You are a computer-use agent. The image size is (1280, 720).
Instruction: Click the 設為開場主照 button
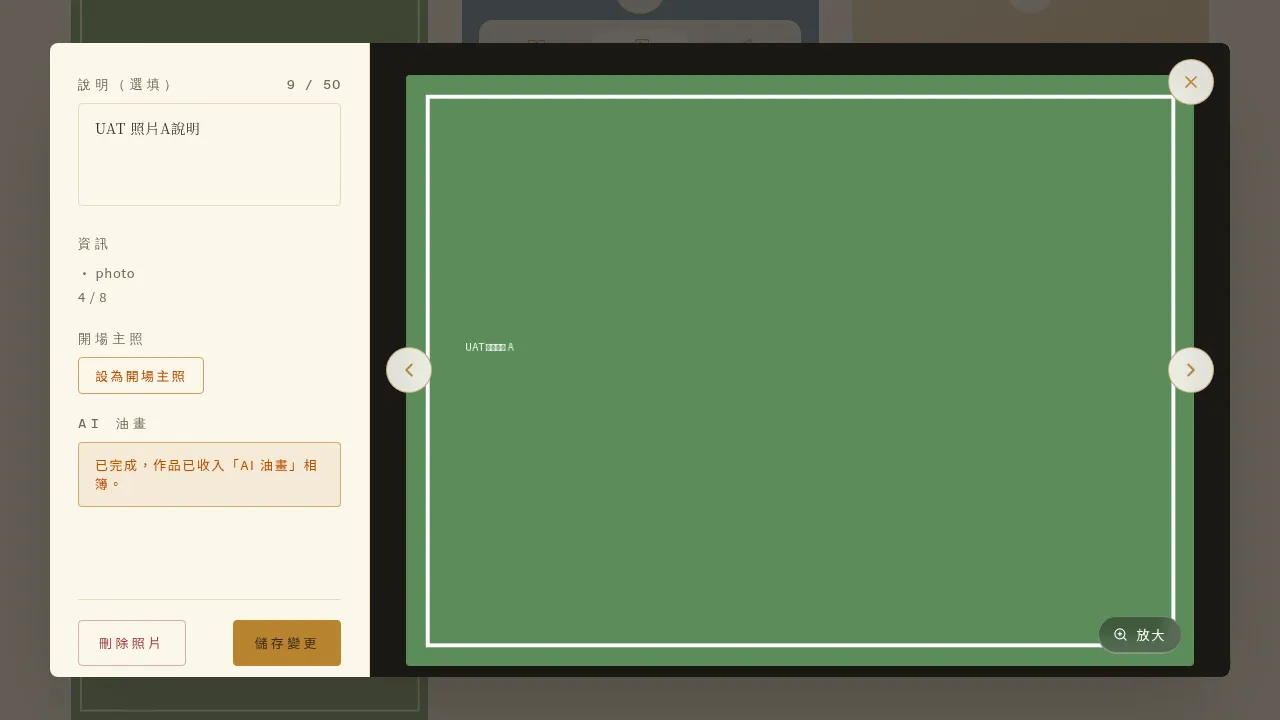[x=141, y=376]
